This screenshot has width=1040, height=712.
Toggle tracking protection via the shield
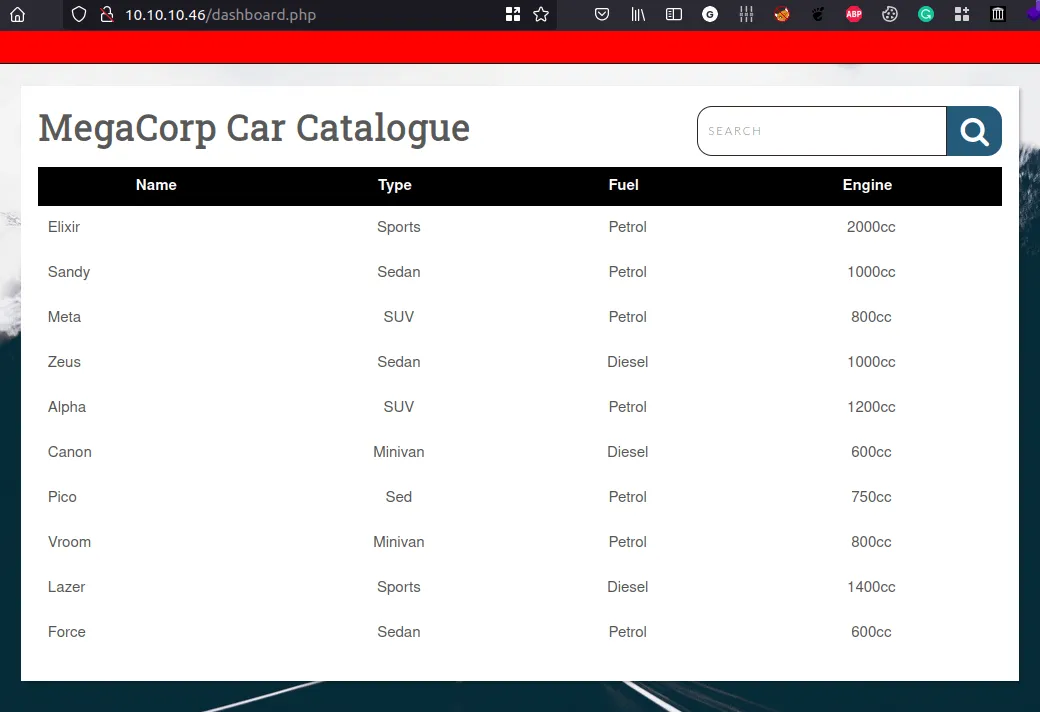(79, 15)
